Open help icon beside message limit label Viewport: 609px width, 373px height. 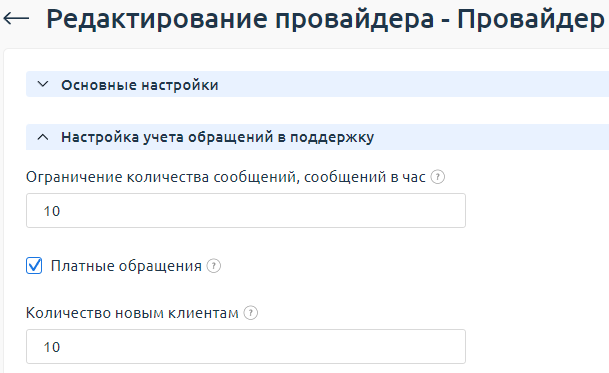coord(438,177)
